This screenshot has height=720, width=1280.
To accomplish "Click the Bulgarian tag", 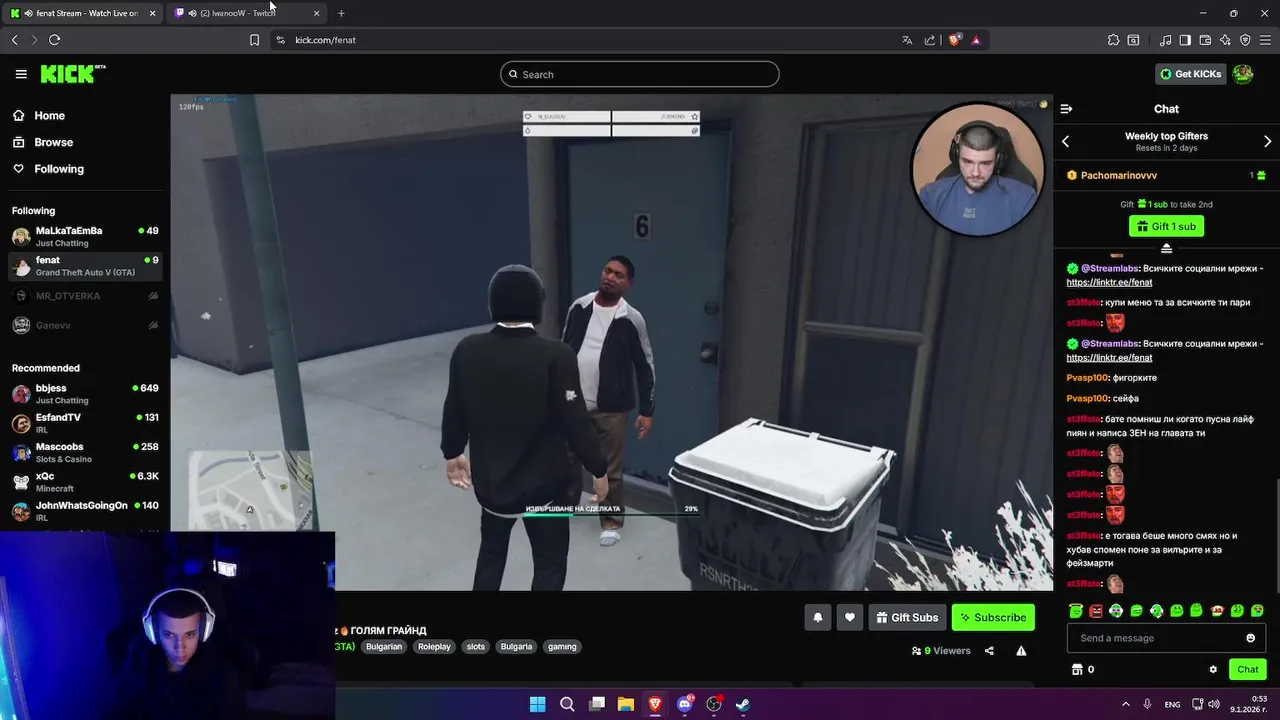I will pyautogui.click(x=384, y=647).
